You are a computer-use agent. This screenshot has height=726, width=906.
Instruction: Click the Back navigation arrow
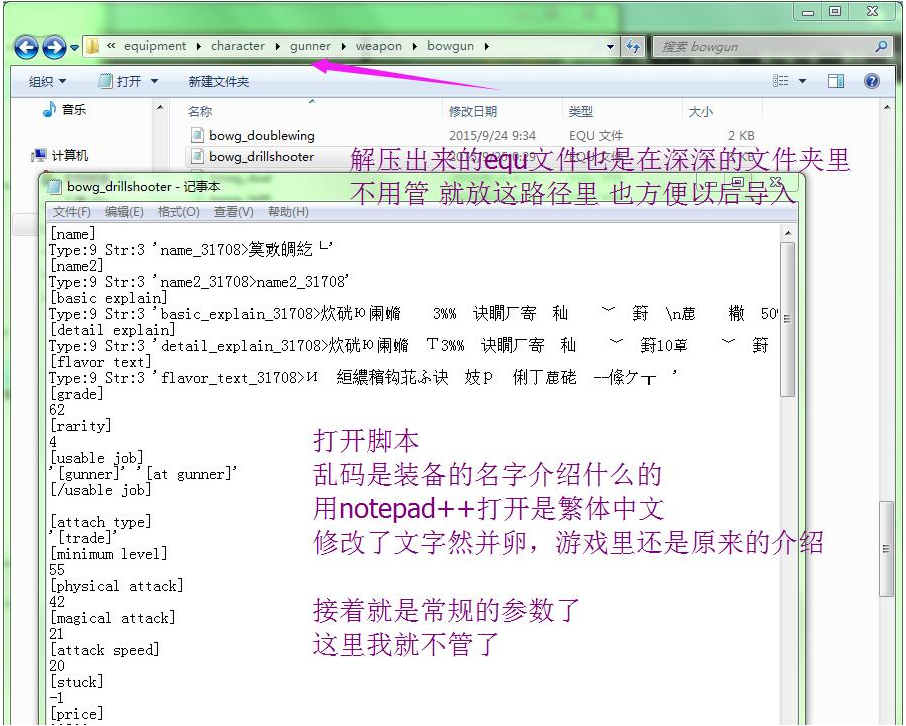pyautogui.click(x=26, y=47)
